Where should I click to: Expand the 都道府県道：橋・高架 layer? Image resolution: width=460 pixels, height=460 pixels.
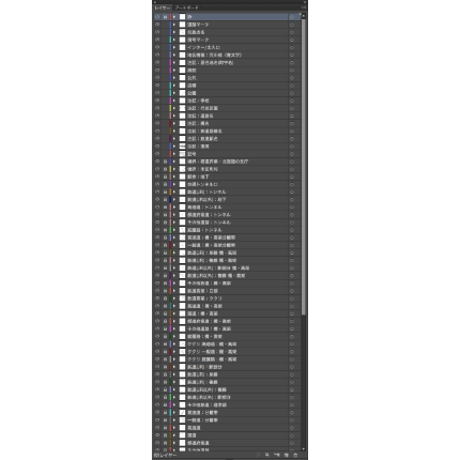pos(174,321)
